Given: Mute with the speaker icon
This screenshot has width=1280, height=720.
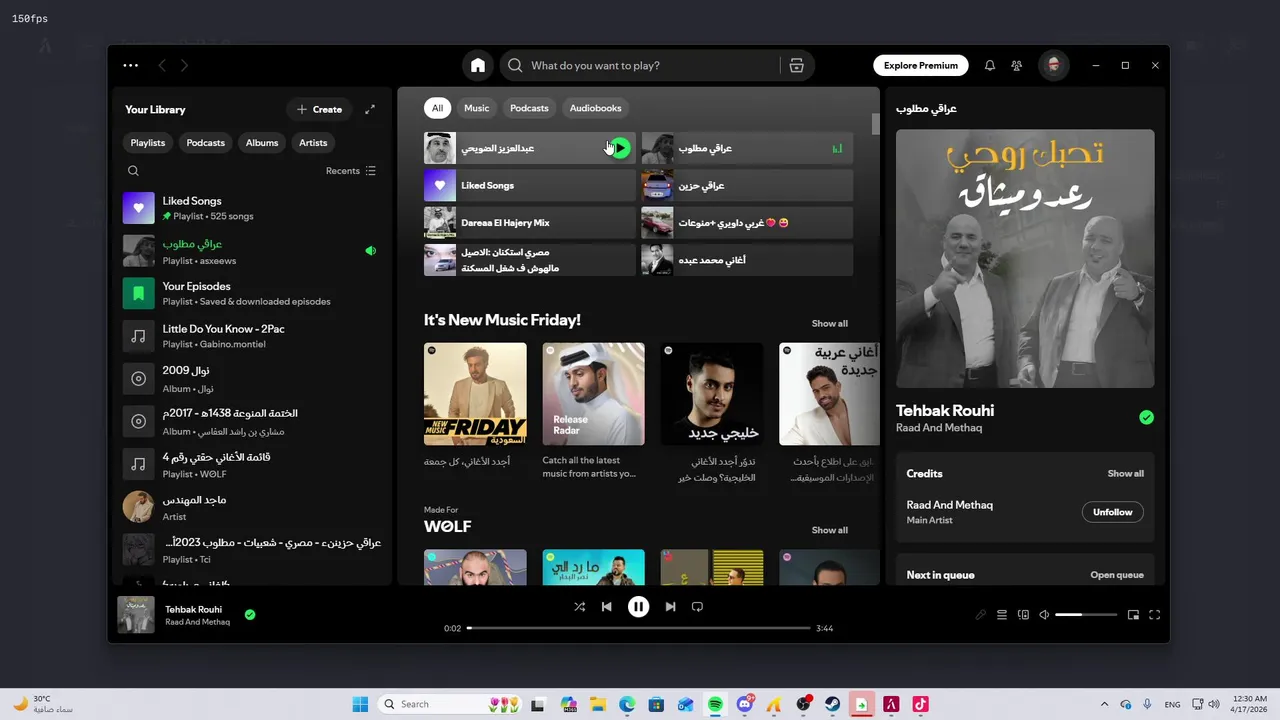Looking at the screenshot, I should click(1044, 615).
